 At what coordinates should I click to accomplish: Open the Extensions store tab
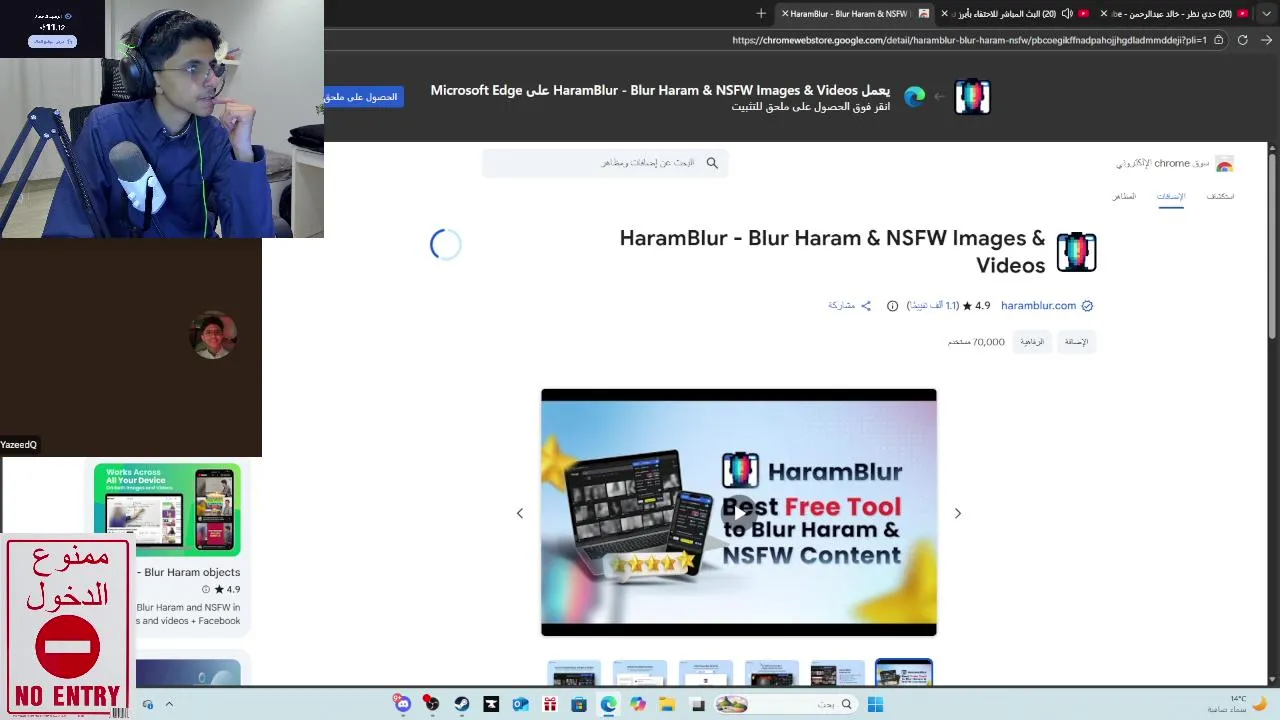tap(1171, 196)
